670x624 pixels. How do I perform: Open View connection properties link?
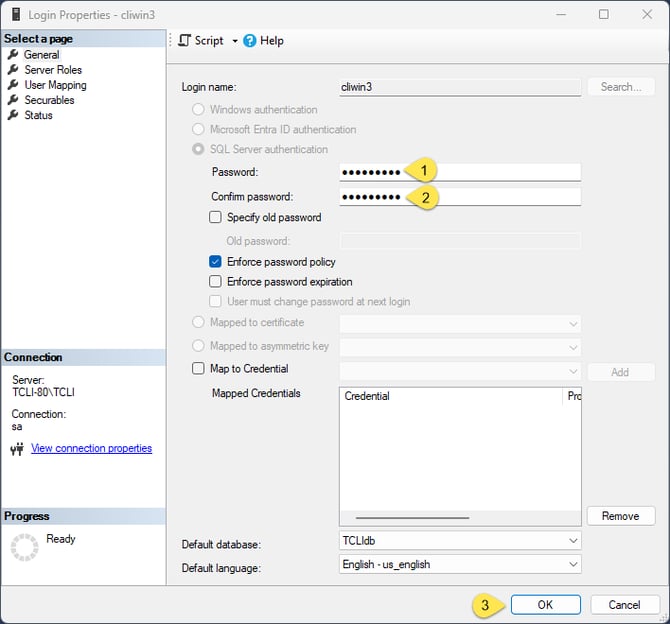click(x=92, y=449)
